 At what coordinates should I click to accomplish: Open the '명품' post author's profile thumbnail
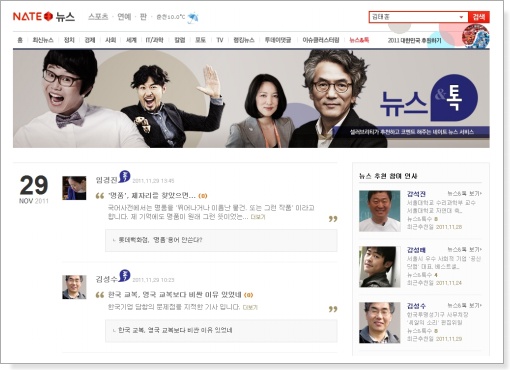click(x=74, y=188)
